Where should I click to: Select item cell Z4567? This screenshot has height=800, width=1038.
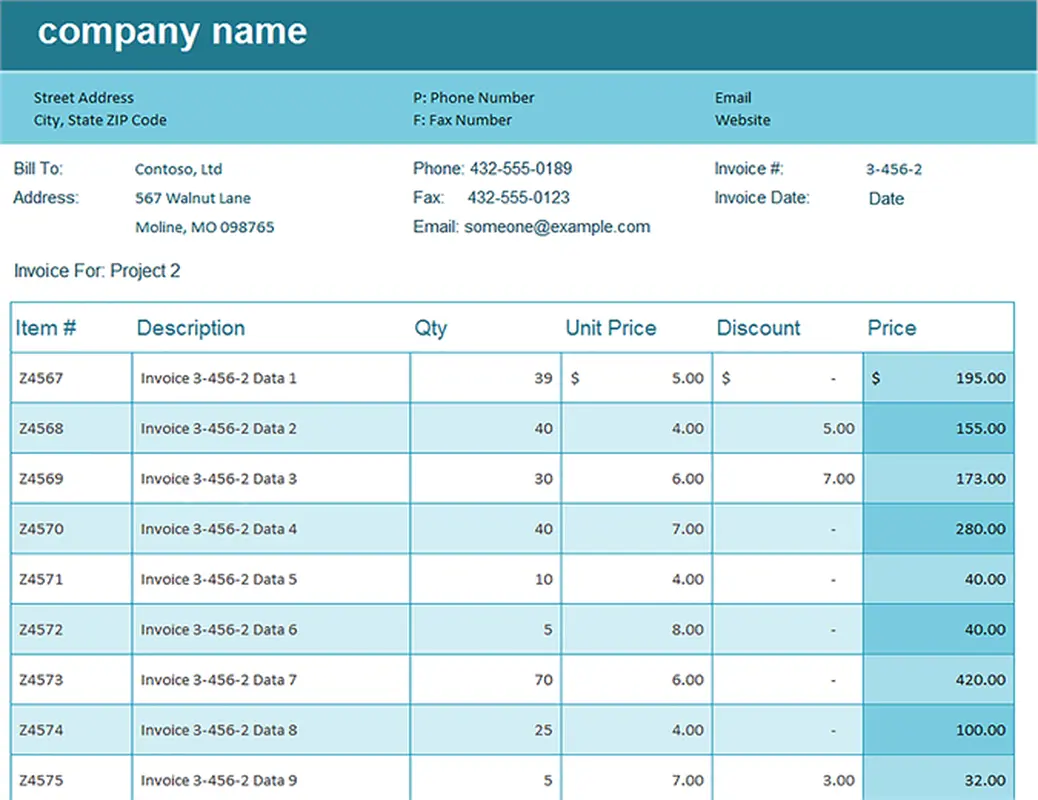coord(40,379)
